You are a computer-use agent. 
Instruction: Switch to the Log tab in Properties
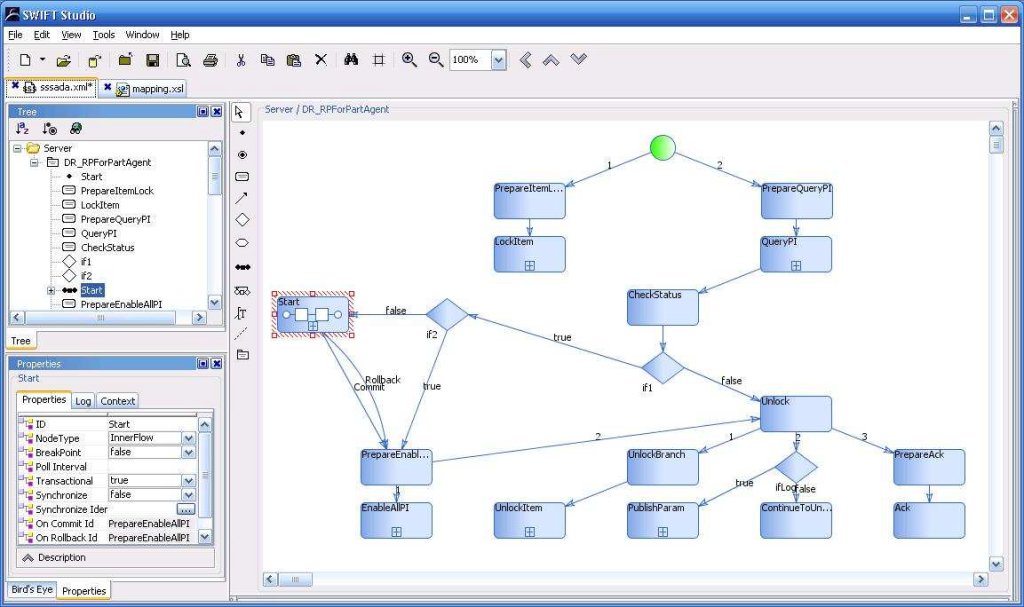(83, 401)
